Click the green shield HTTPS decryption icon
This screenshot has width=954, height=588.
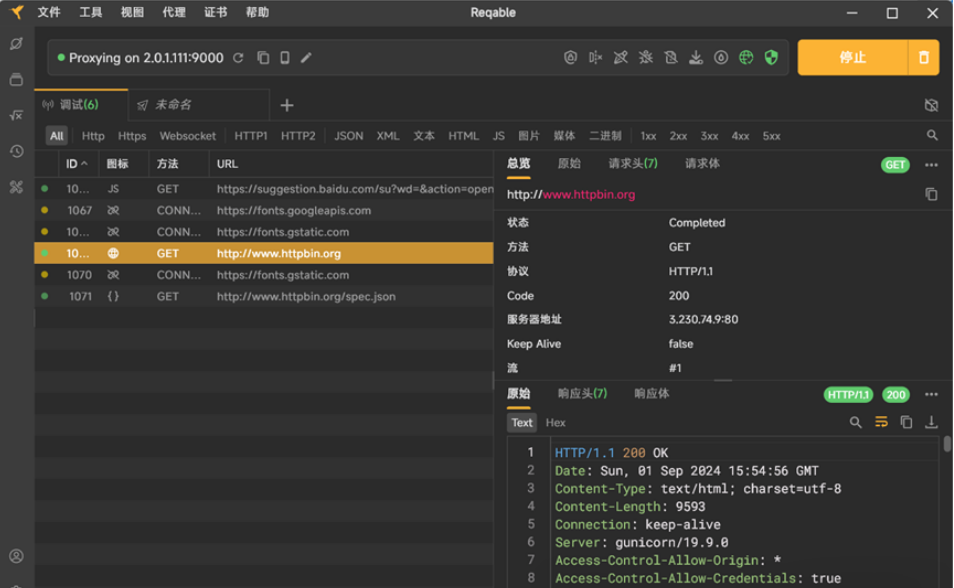coord(771,58)
